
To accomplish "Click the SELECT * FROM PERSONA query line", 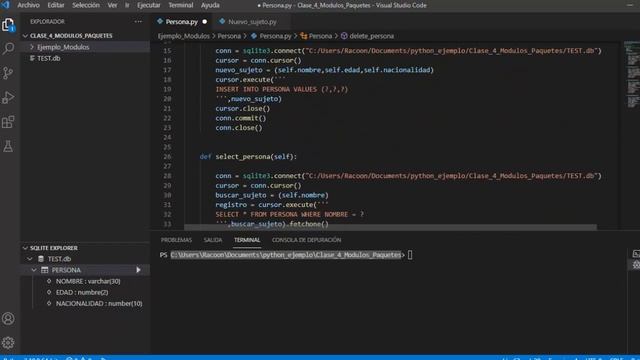I will pos(289,214).
